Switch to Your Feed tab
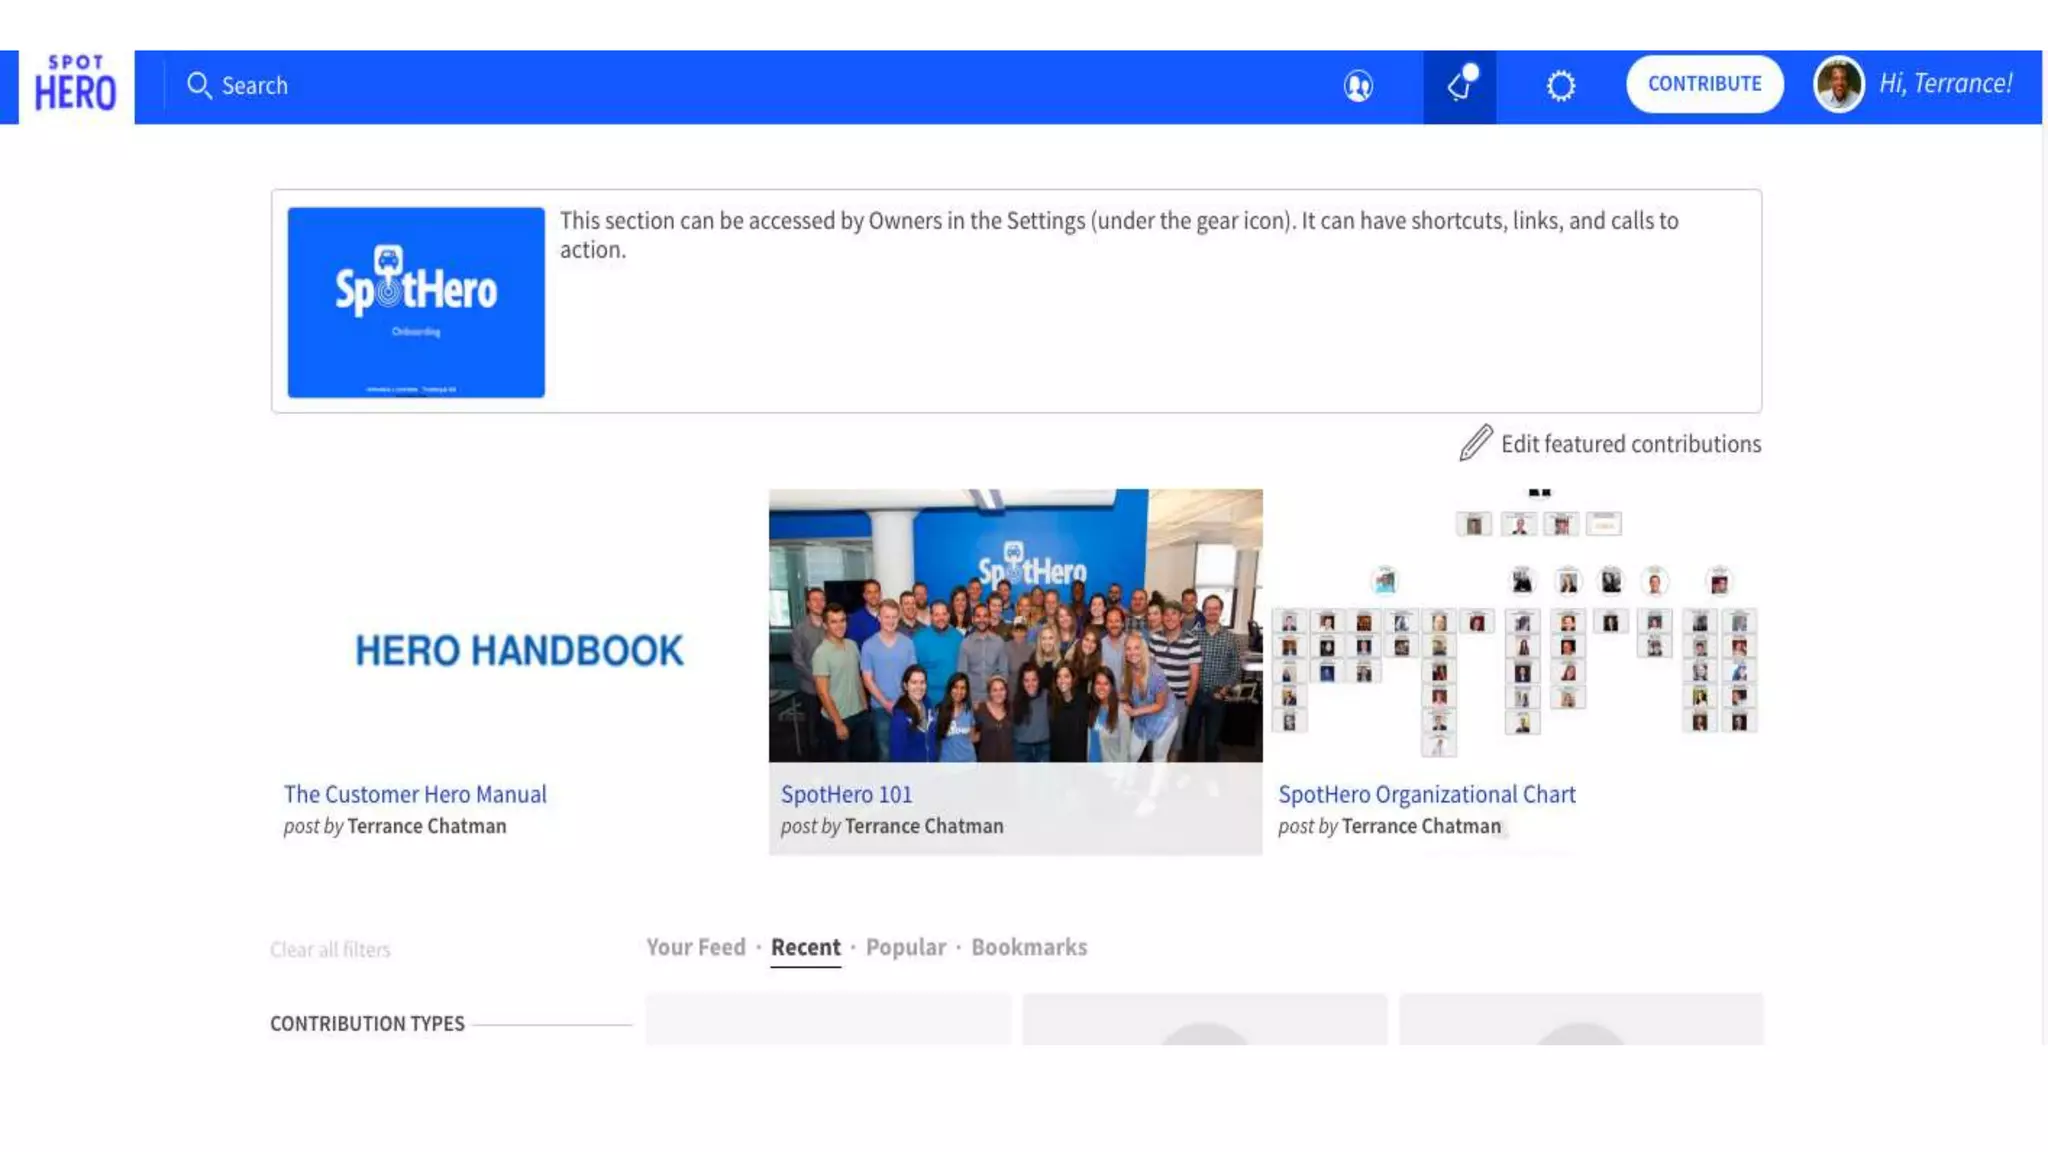This screenshot has height=1152, width=2048. 695,947
